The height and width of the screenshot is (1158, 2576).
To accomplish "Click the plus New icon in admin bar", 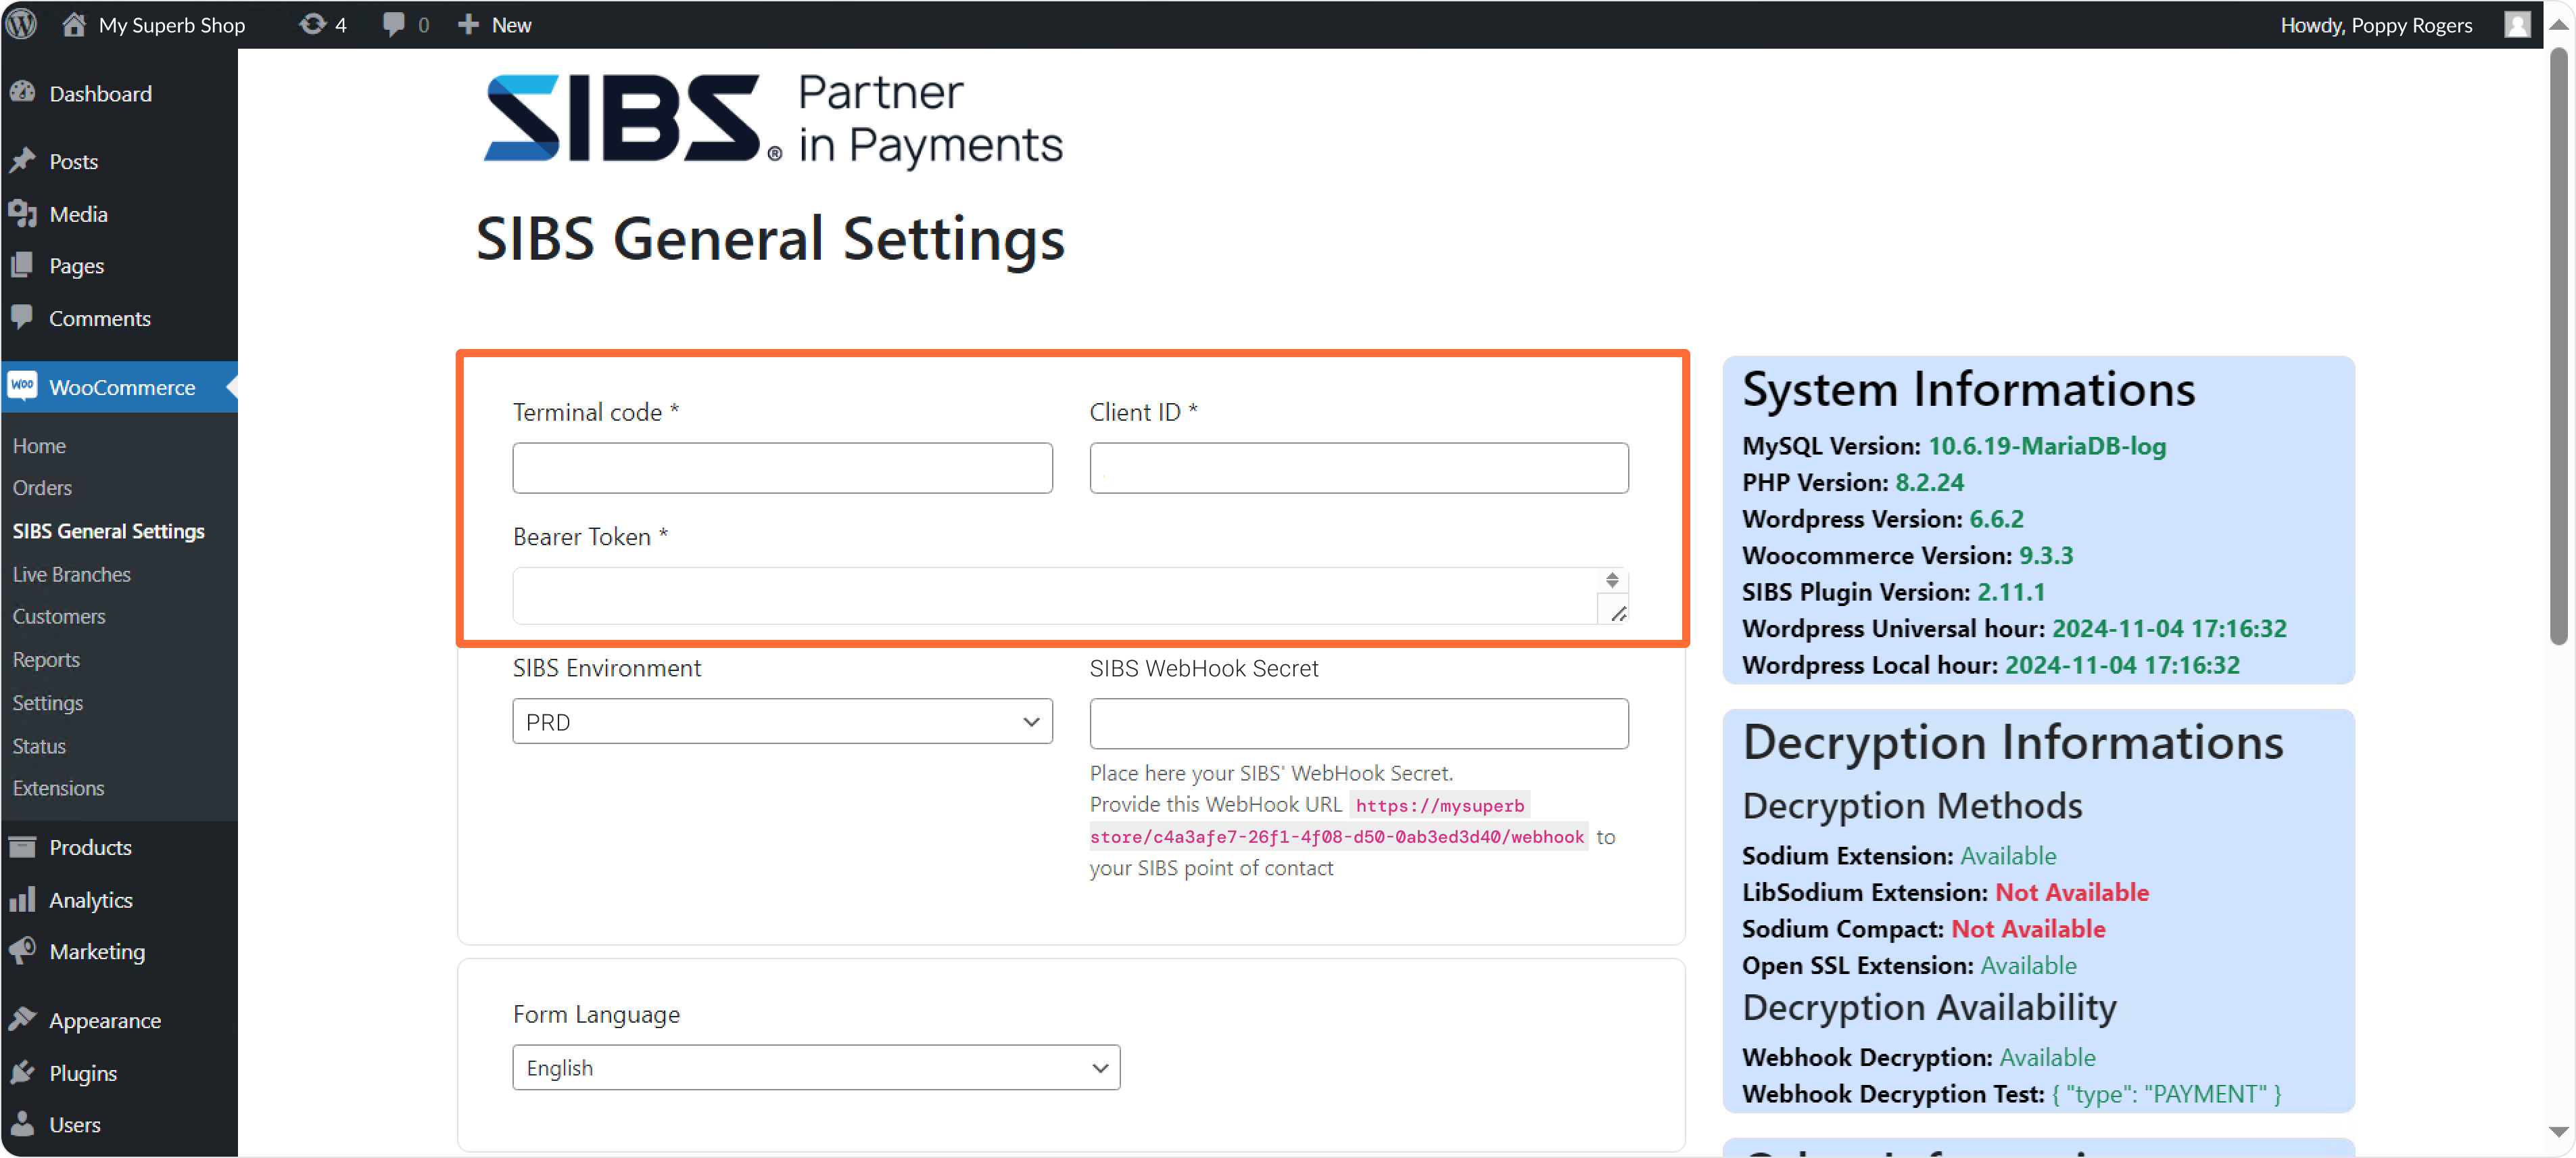I will 468,24.
